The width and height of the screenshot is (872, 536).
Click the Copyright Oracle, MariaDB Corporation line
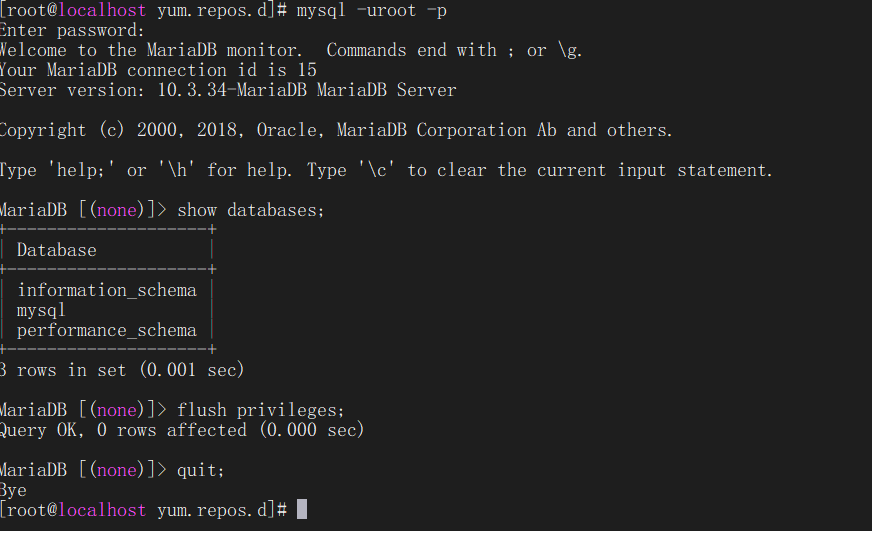336,130
